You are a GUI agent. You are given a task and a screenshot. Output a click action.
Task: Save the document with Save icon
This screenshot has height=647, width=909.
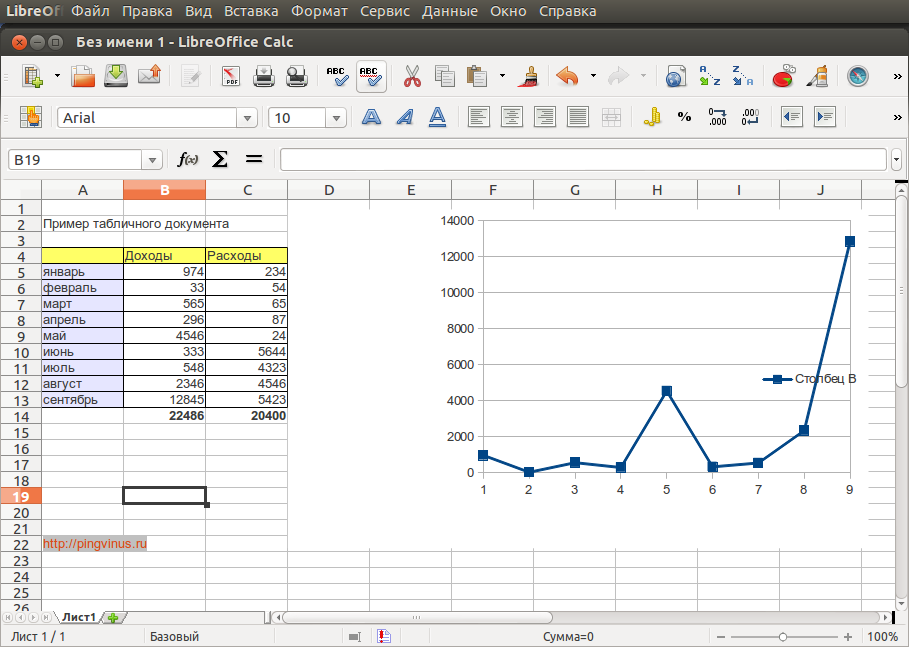[x=116, y=76]
